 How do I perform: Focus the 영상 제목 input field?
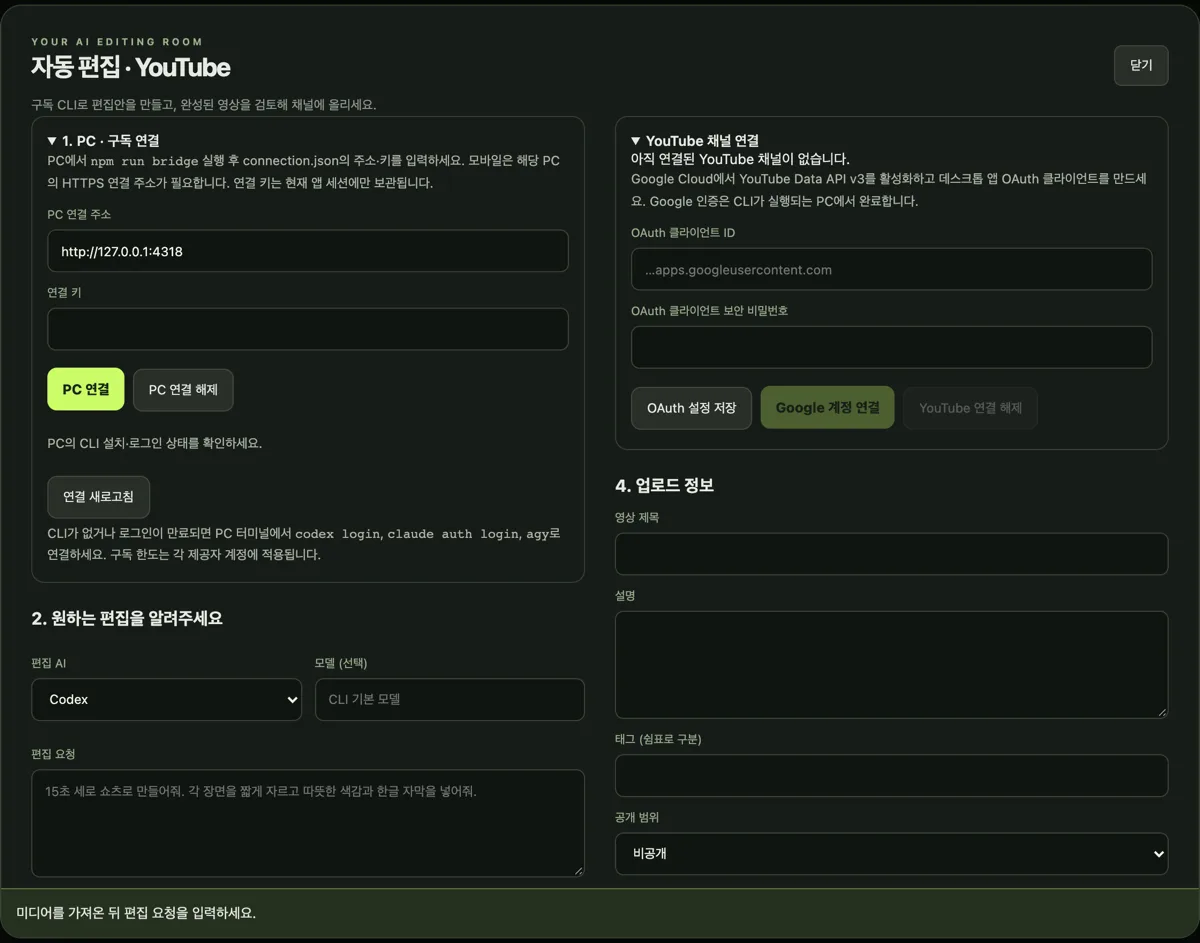pos(891,554)
